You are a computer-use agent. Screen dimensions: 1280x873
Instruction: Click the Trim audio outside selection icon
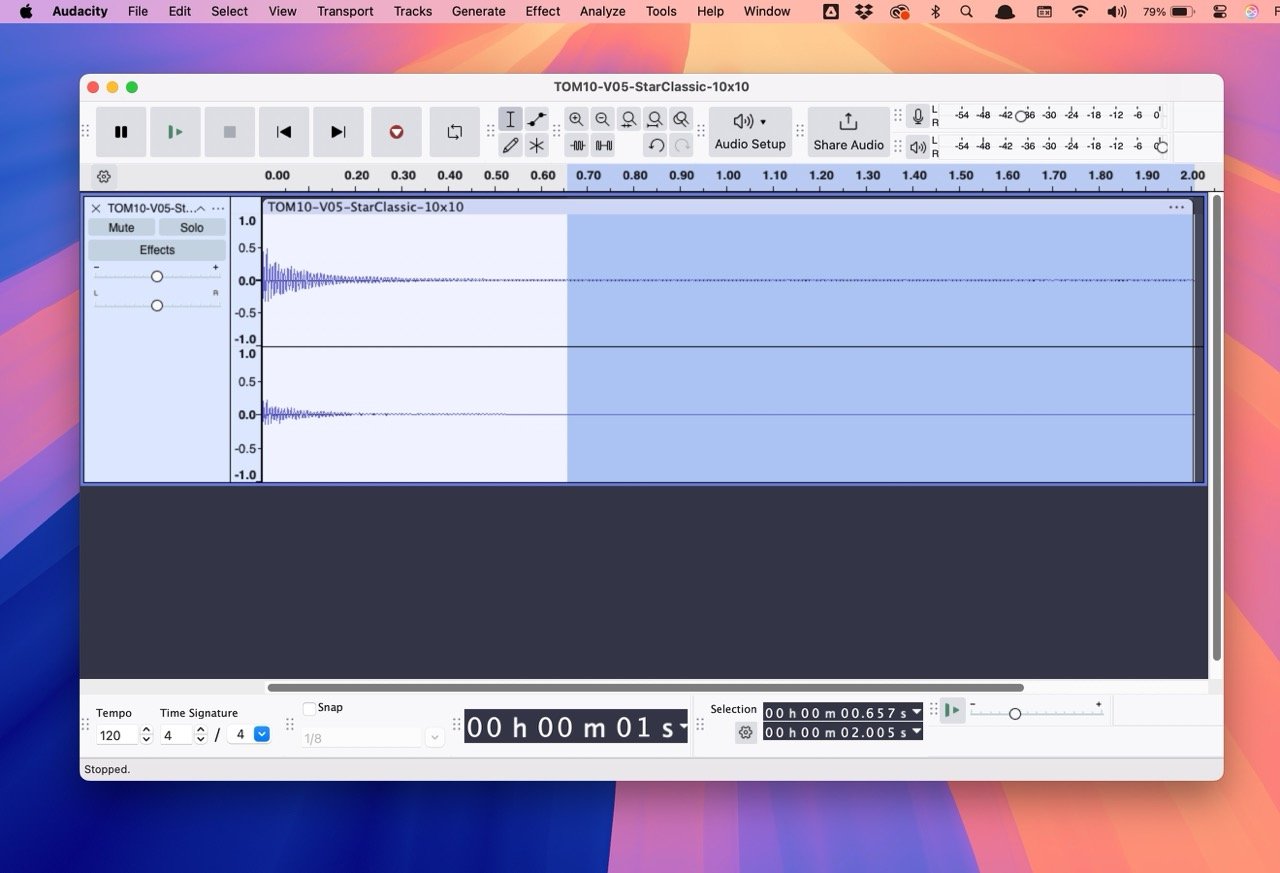click(x=578, y=146)
